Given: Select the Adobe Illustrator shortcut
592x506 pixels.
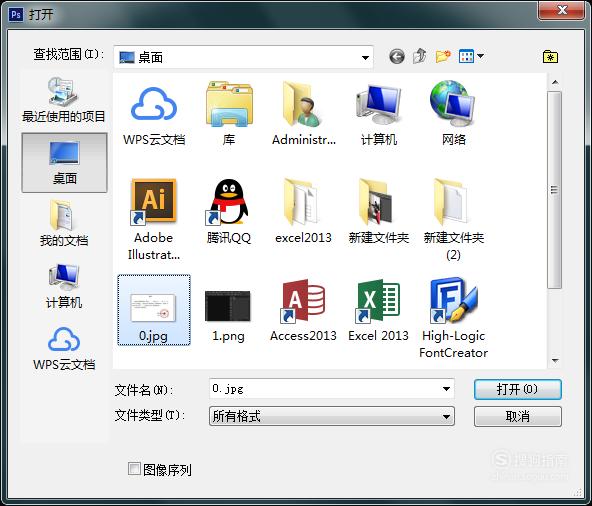Looking at the screenshot, I should 154,219.
